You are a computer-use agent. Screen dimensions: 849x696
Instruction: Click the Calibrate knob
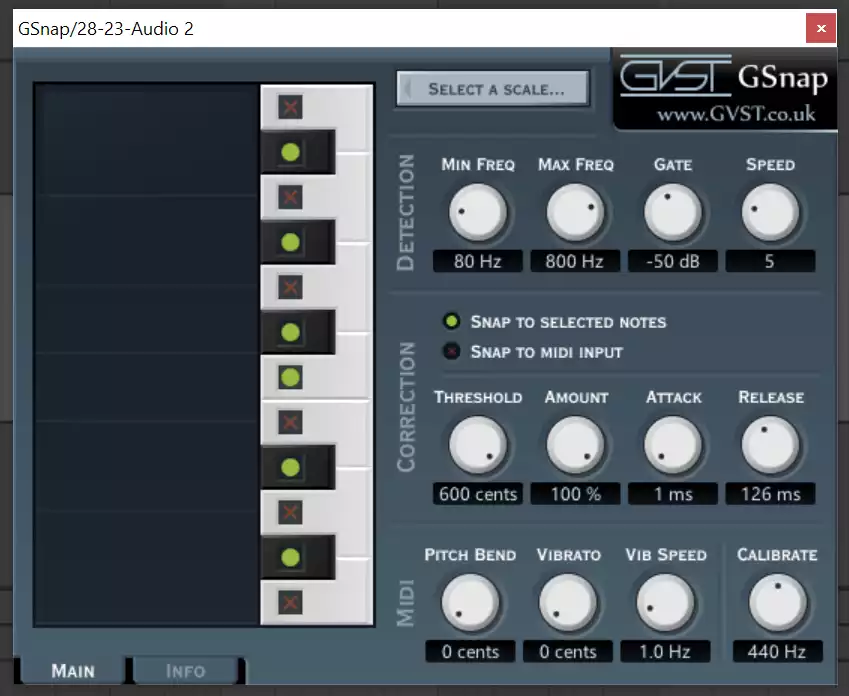pos(777,602)
